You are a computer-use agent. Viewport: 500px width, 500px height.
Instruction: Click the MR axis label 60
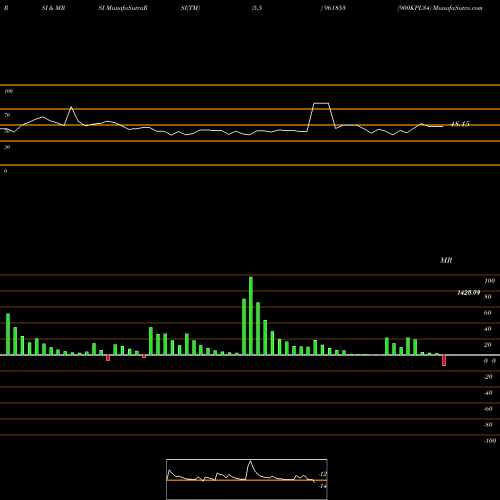tap(488, 313)
